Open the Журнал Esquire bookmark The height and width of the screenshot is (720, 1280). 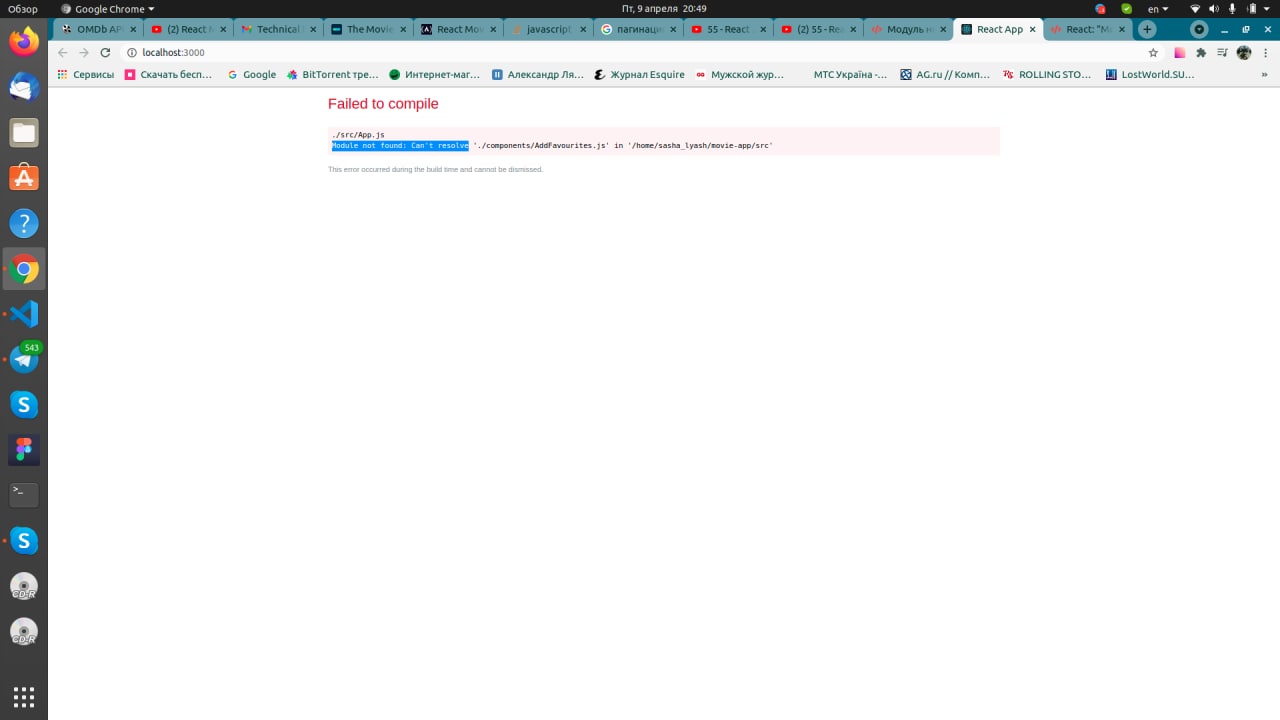[x=639, y=74]
